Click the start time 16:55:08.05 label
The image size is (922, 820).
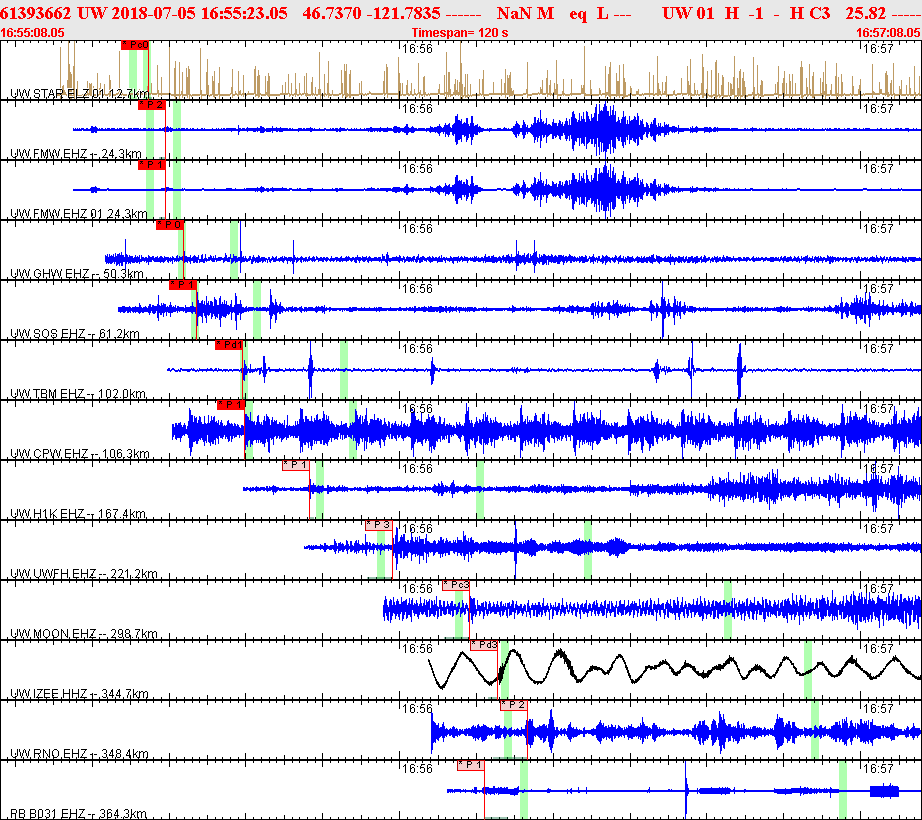coord(32,33)
